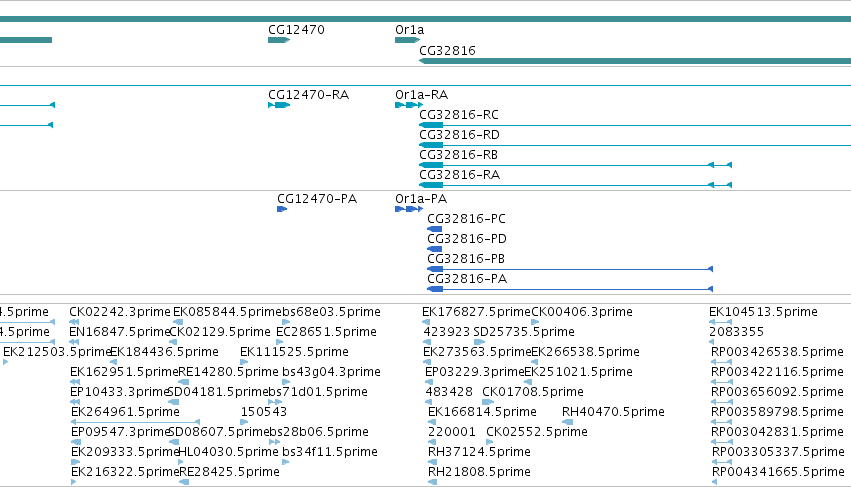851x487 pixels.
Task: Select EST RP003656092.5prime
Action: (777, 392)
